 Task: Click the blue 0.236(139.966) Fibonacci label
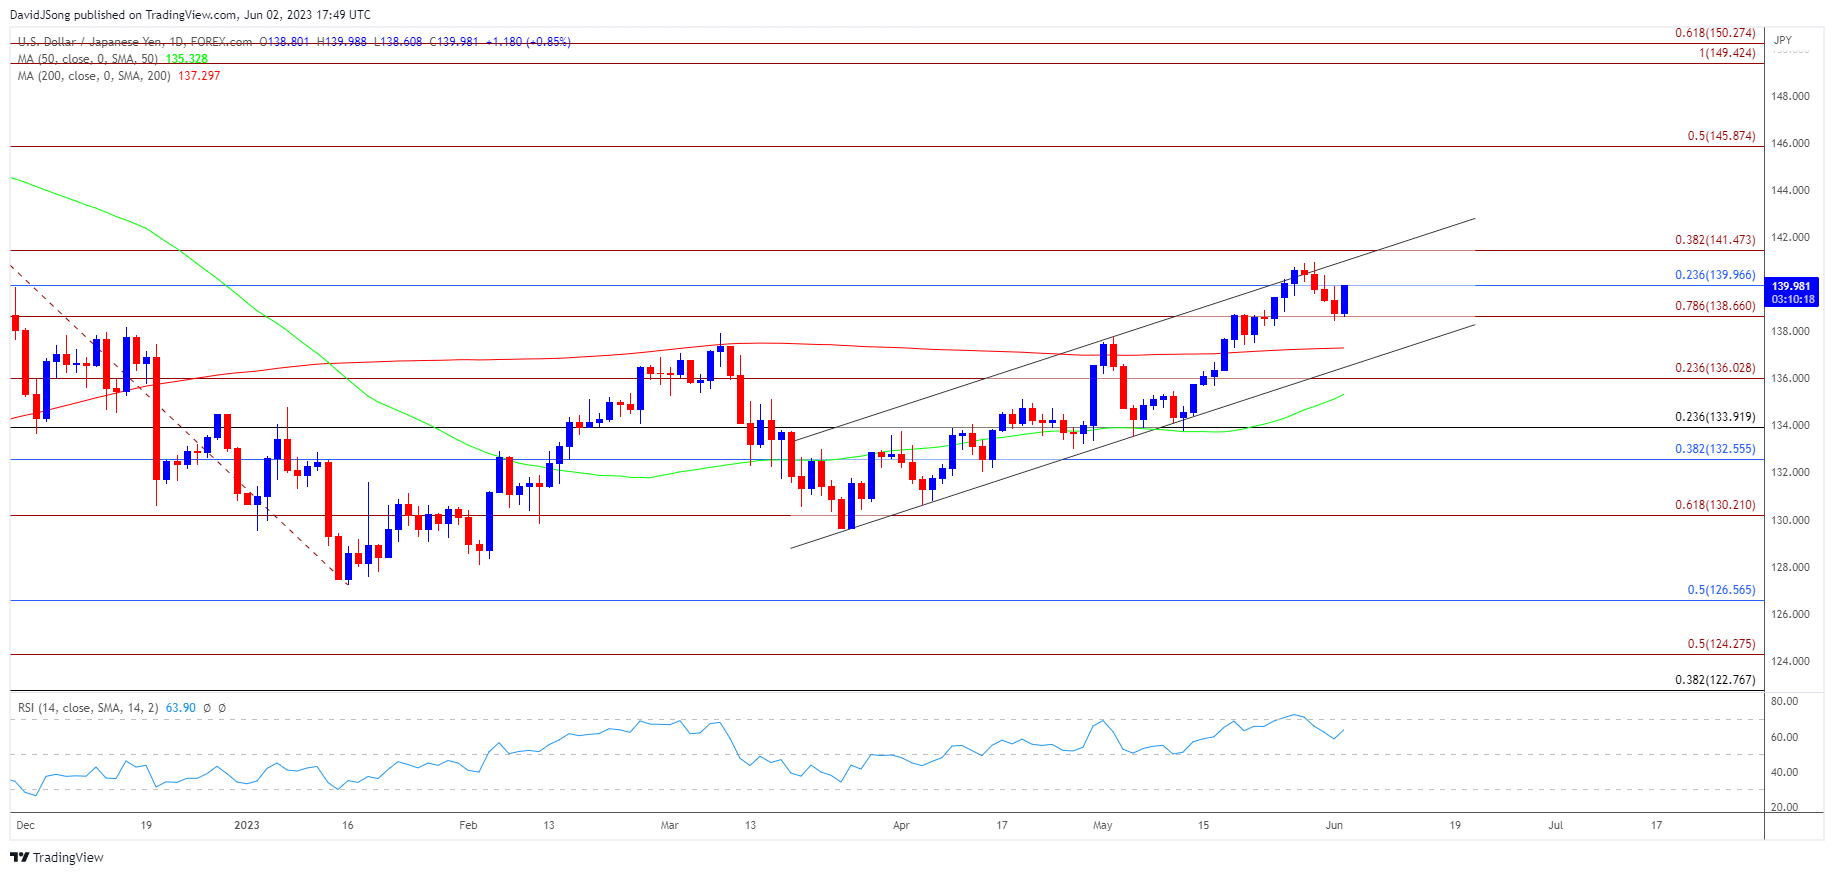click(x=1715, y=275)
